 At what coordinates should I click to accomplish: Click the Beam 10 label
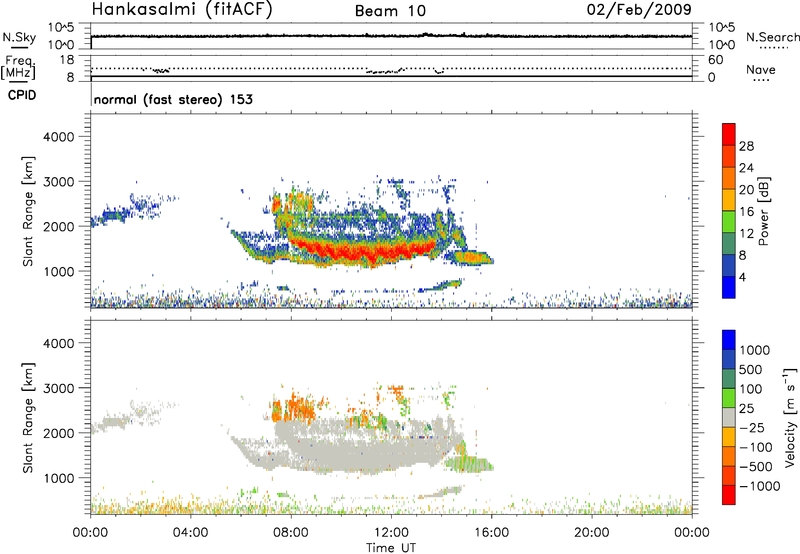[390, 11]
